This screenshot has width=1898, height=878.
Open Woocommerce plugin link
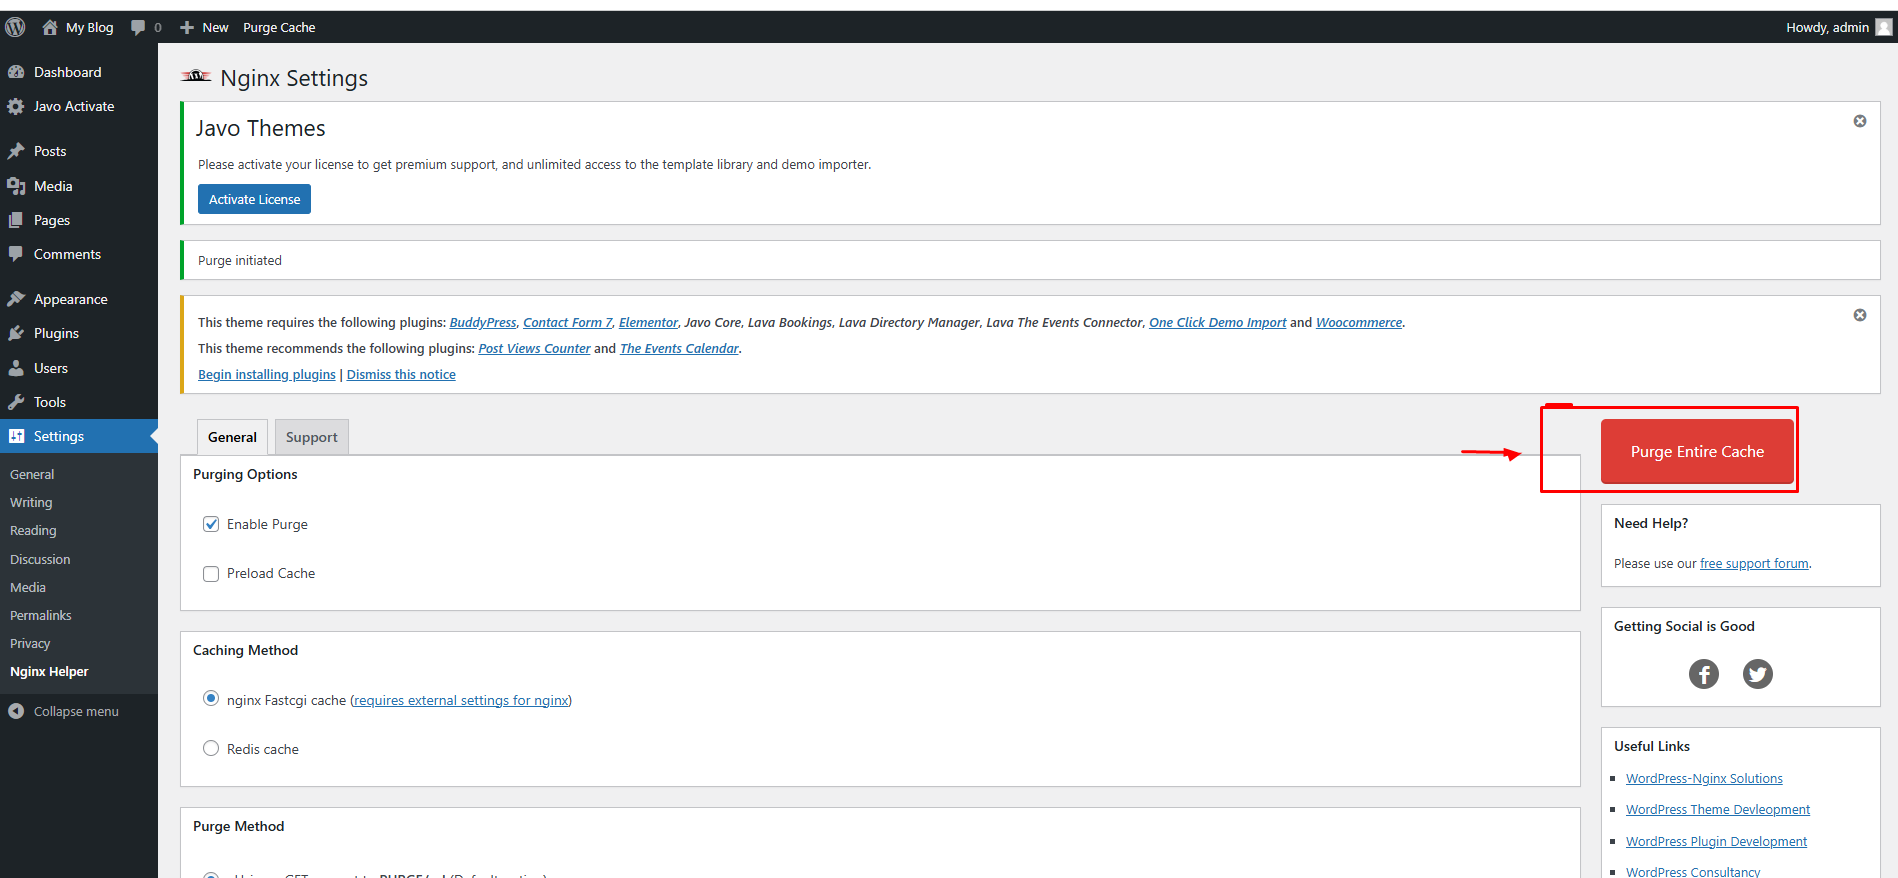[1359, 322]
